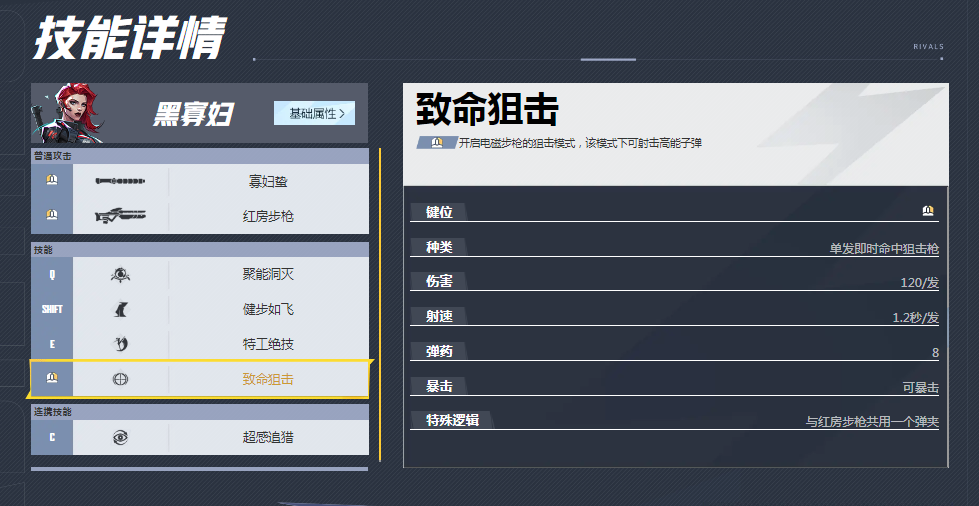Click the 超感追猎 eye icon

(120, 437)
